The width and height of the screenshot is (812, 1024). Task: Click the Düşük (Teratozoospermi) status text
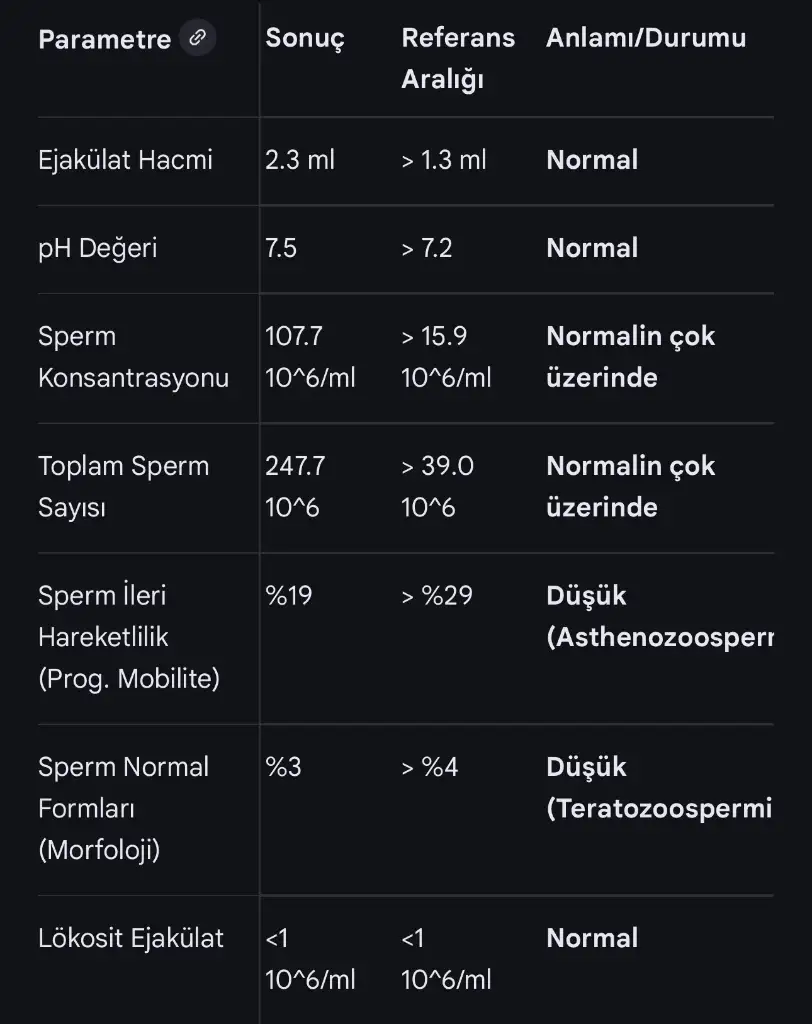[659, 788]
